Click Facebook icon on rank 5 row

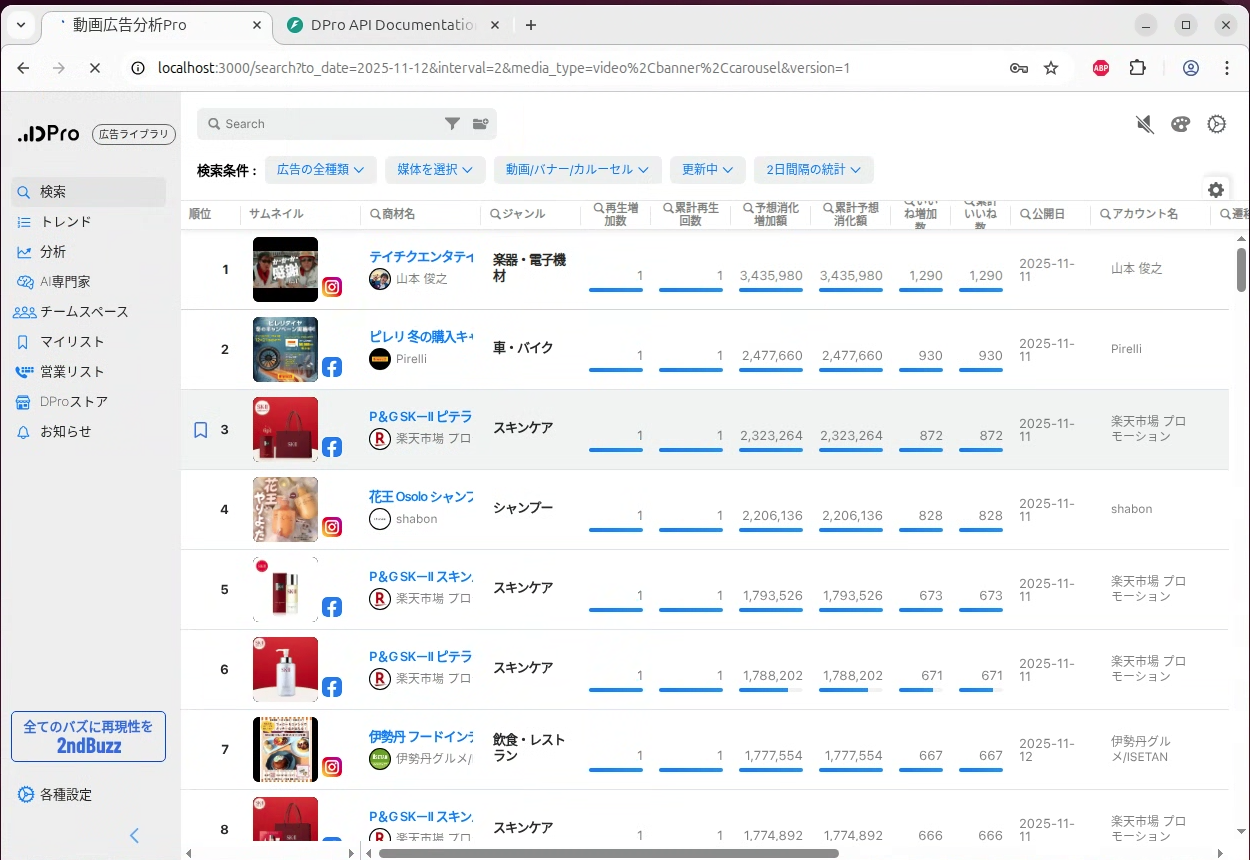point(332,607)
